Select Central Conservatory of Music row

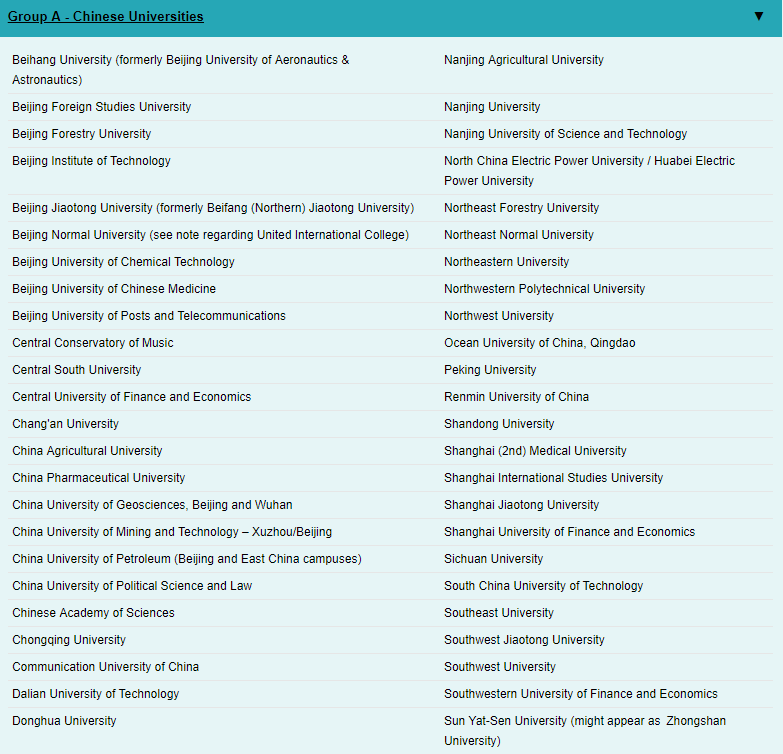(92, 343)
